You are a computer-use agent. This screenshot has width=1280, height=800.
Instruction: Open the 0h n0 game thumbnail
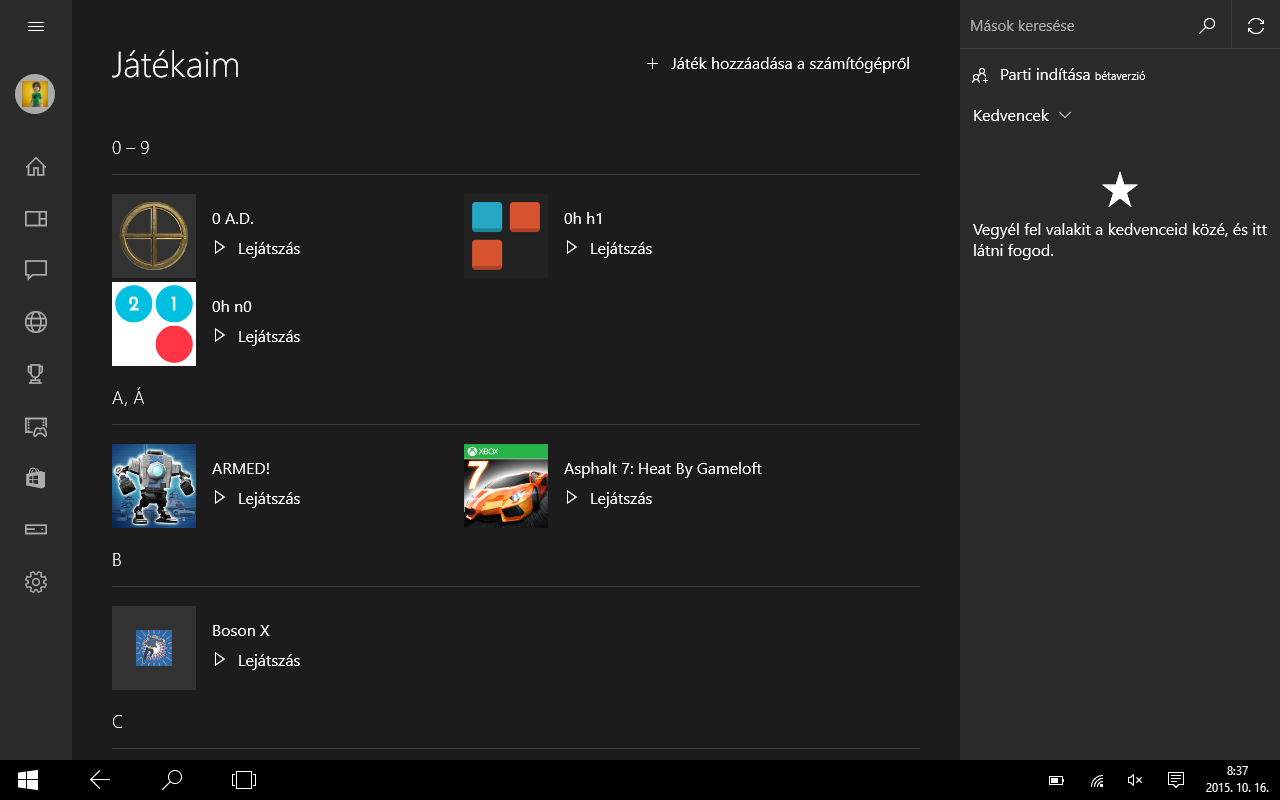click(x=154, y=324)
